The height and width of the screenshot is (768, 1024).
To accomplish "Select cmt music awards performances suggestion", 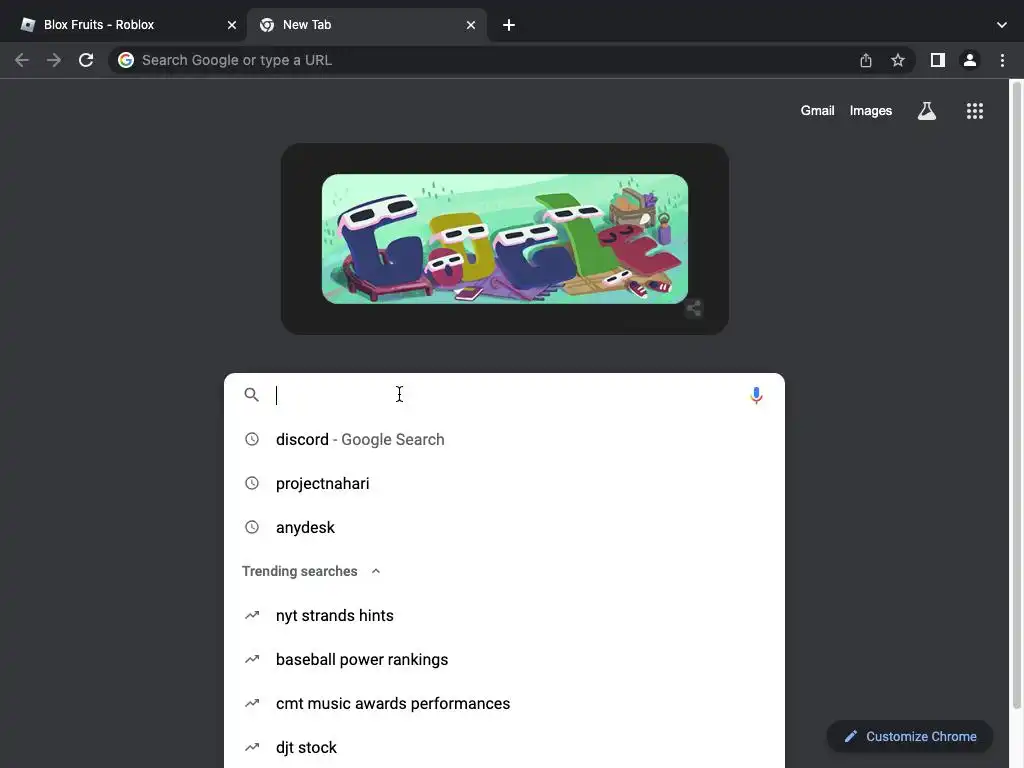I will pos(504,703).
